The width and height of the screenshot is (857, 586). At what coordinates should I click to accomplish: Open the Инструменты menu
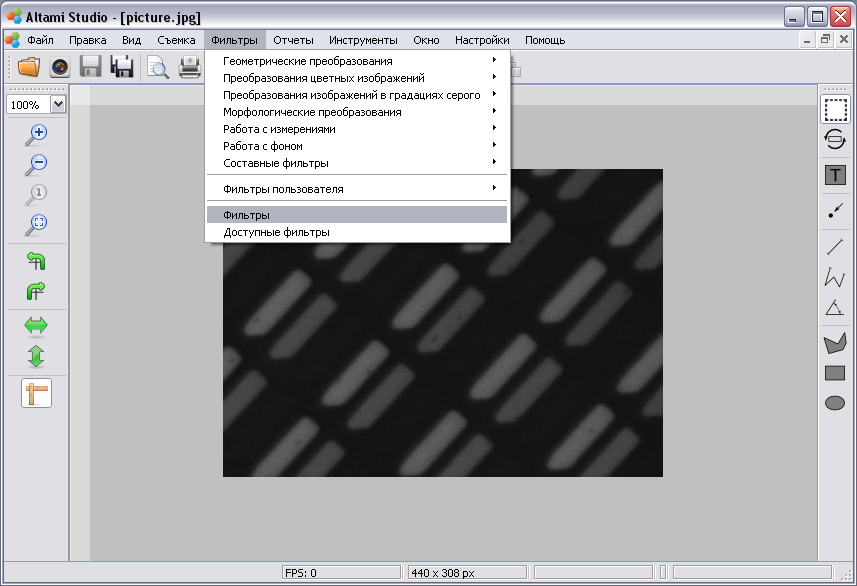click(x=363, y=40)
